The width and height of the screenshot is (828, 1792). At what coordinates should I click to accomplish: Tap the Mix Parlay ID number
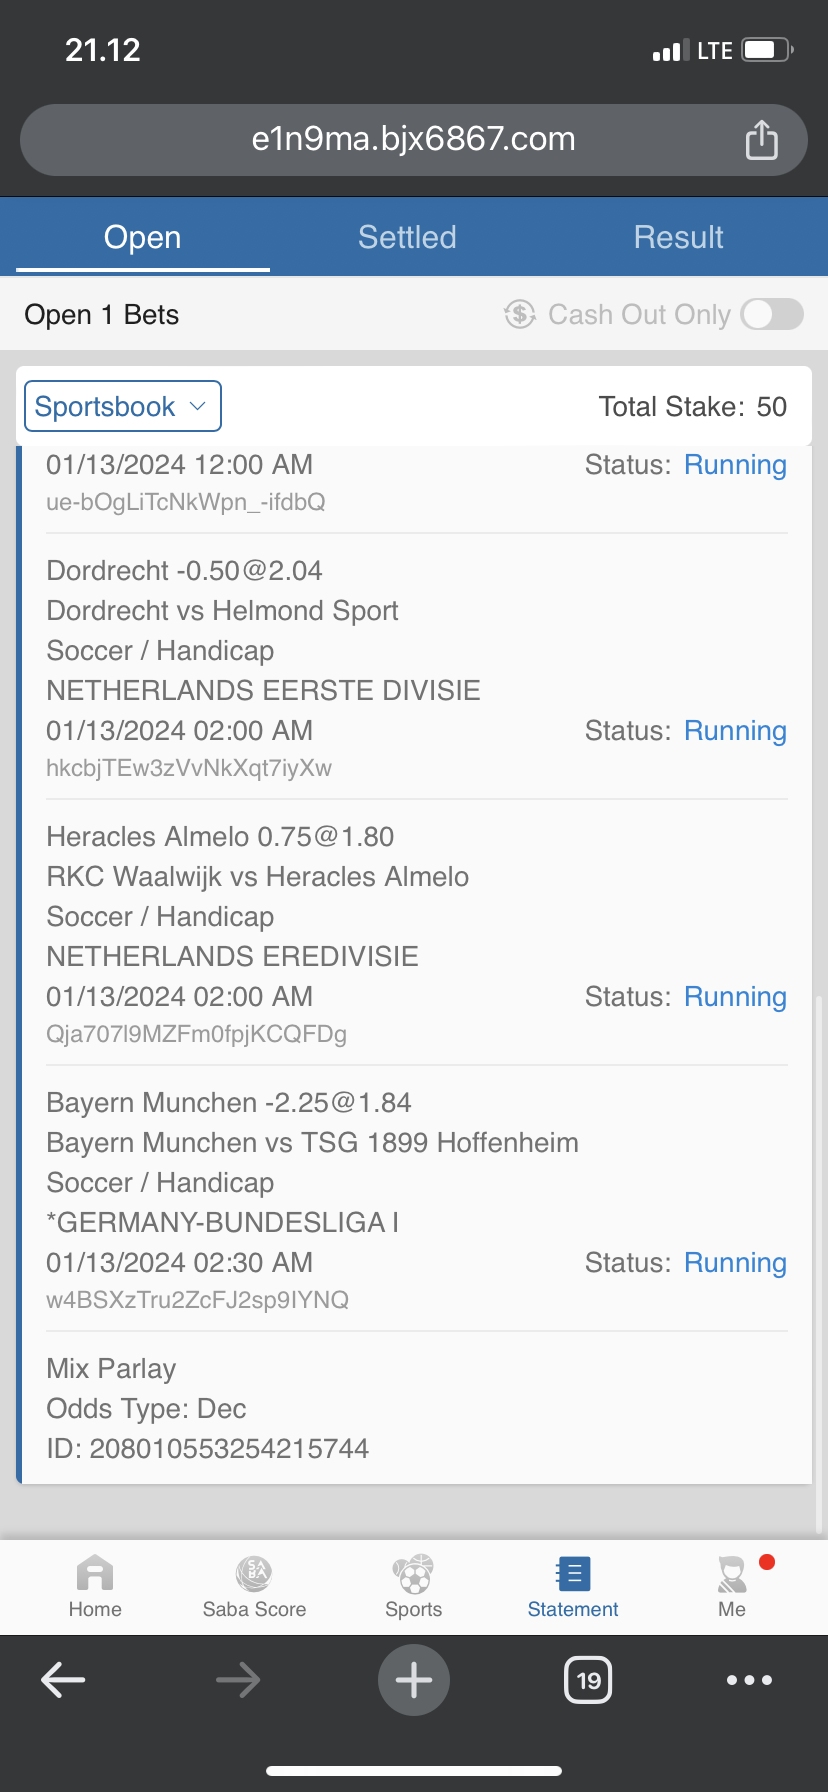(x=229, y=1449)
